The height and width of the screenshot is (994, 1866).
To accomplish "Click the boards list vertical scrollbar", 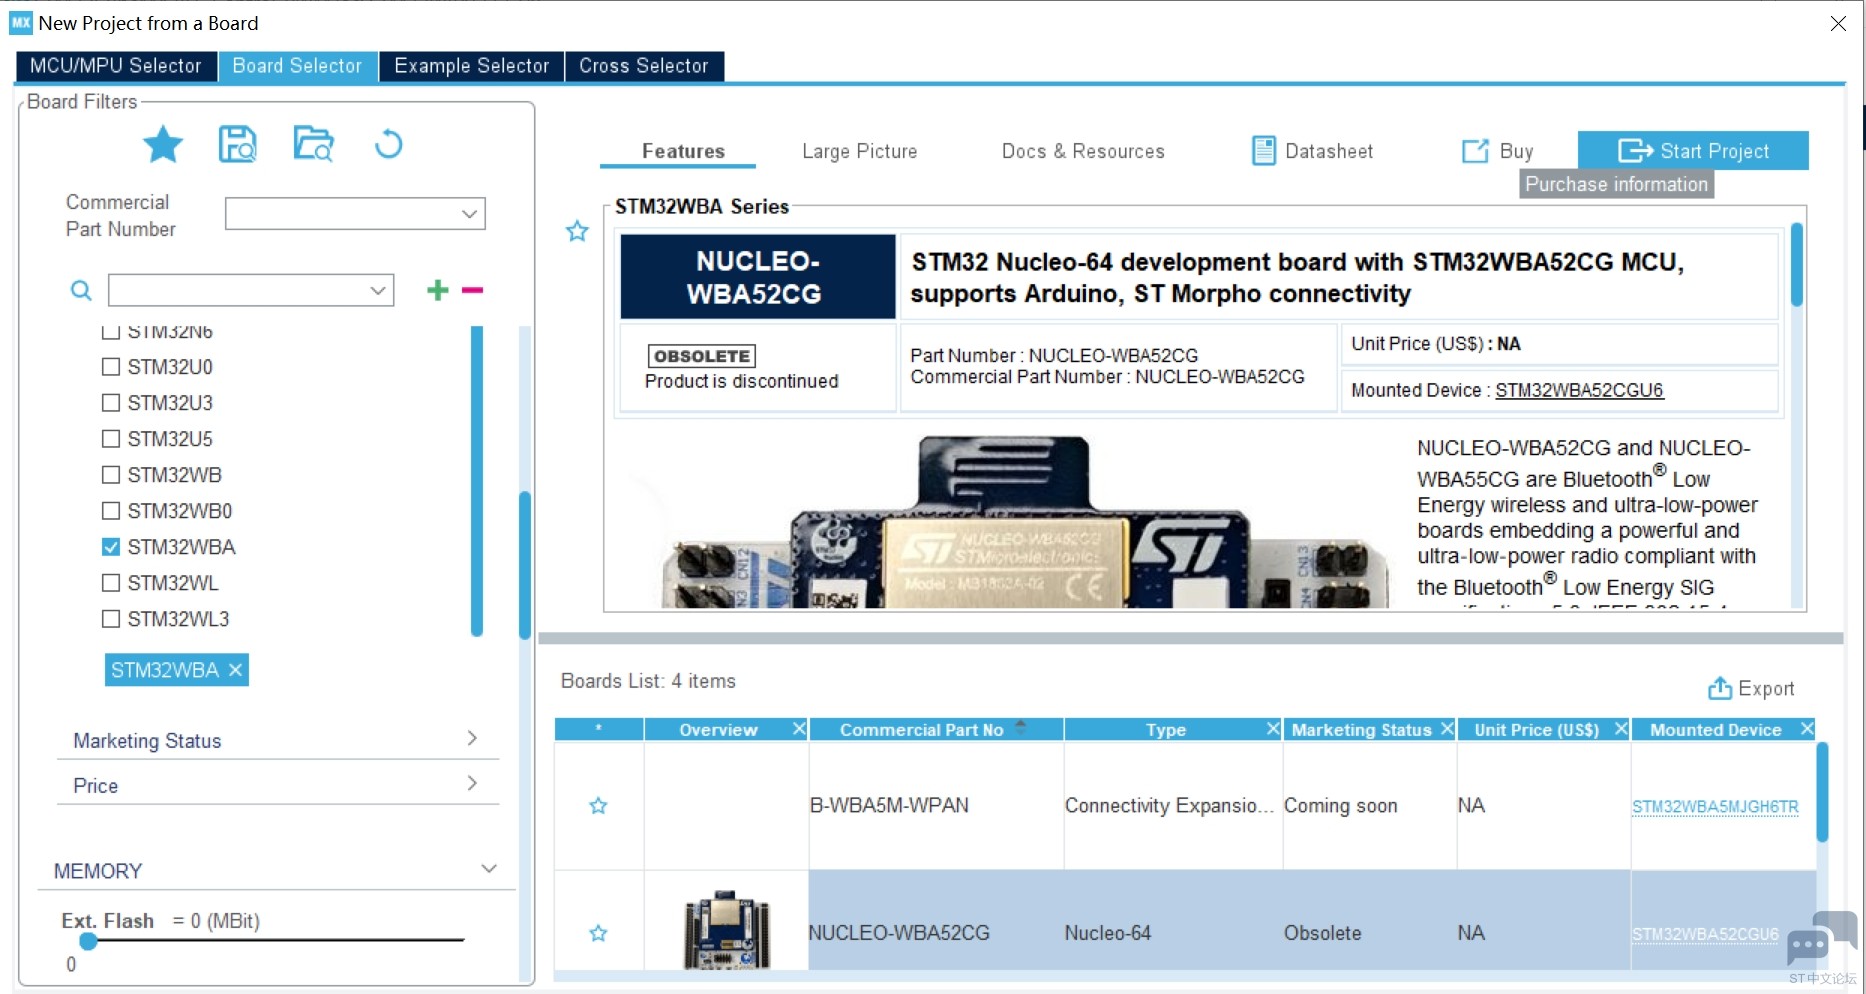I will pos(1822,792).
